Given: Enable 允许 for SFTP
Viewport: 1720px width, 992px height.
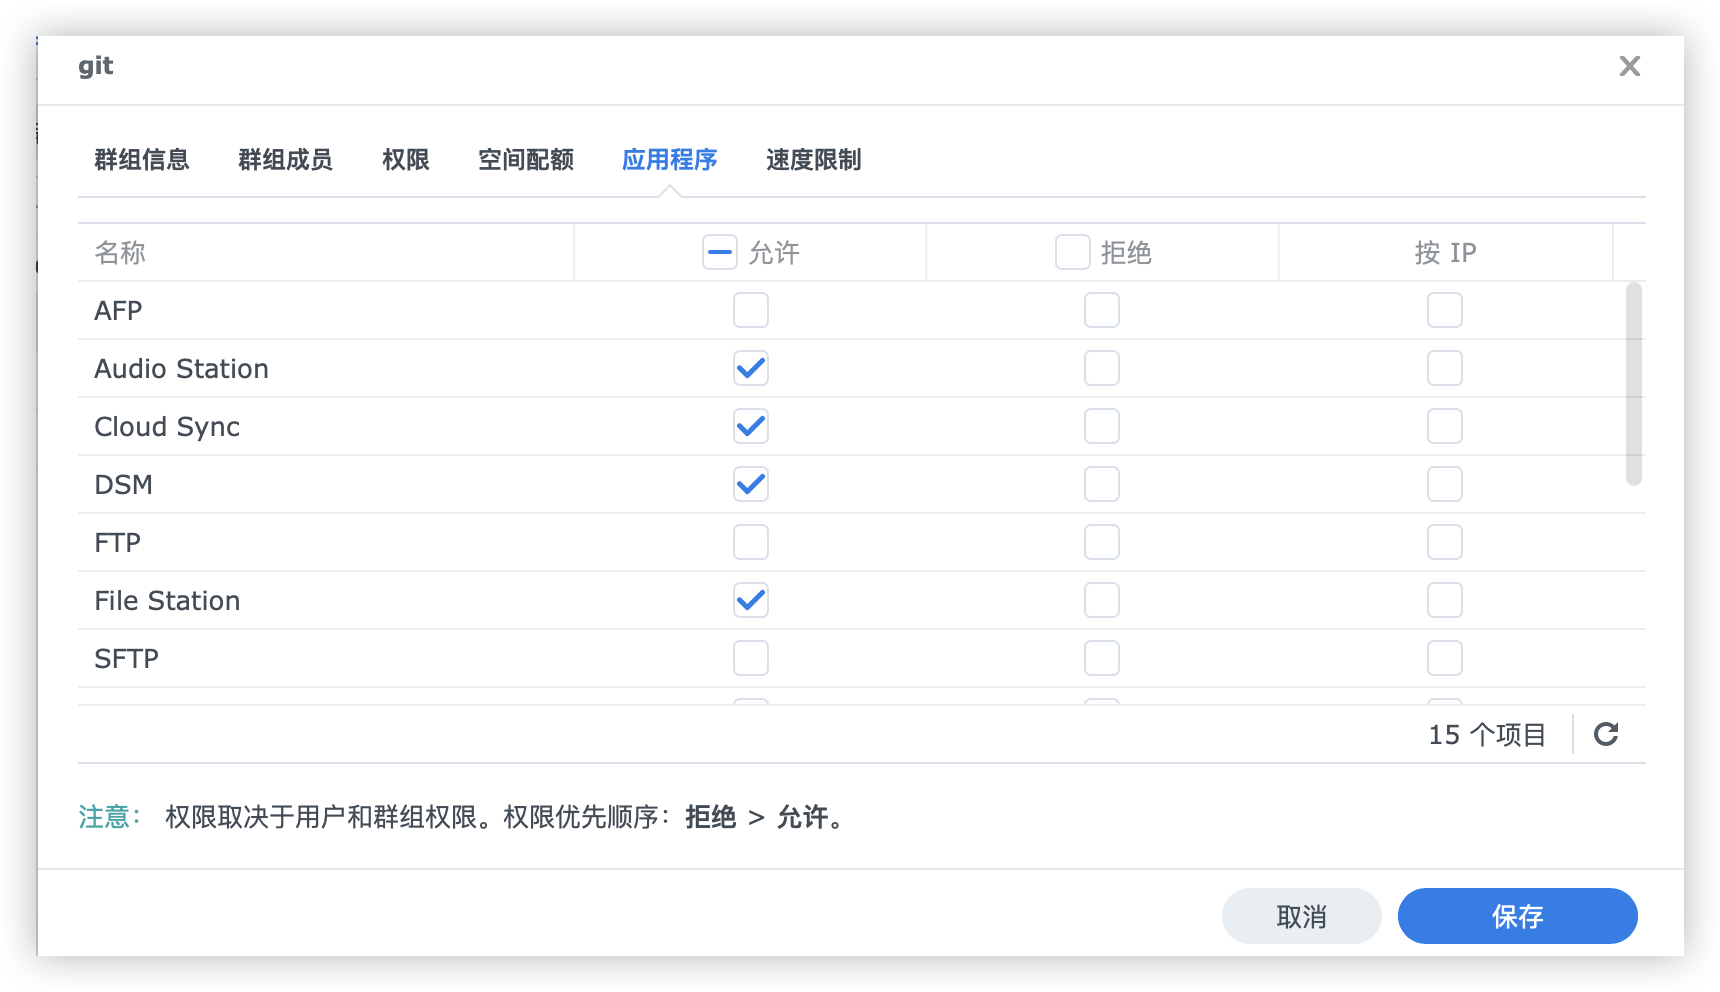Looking at the screenshot, I should 750,658.
